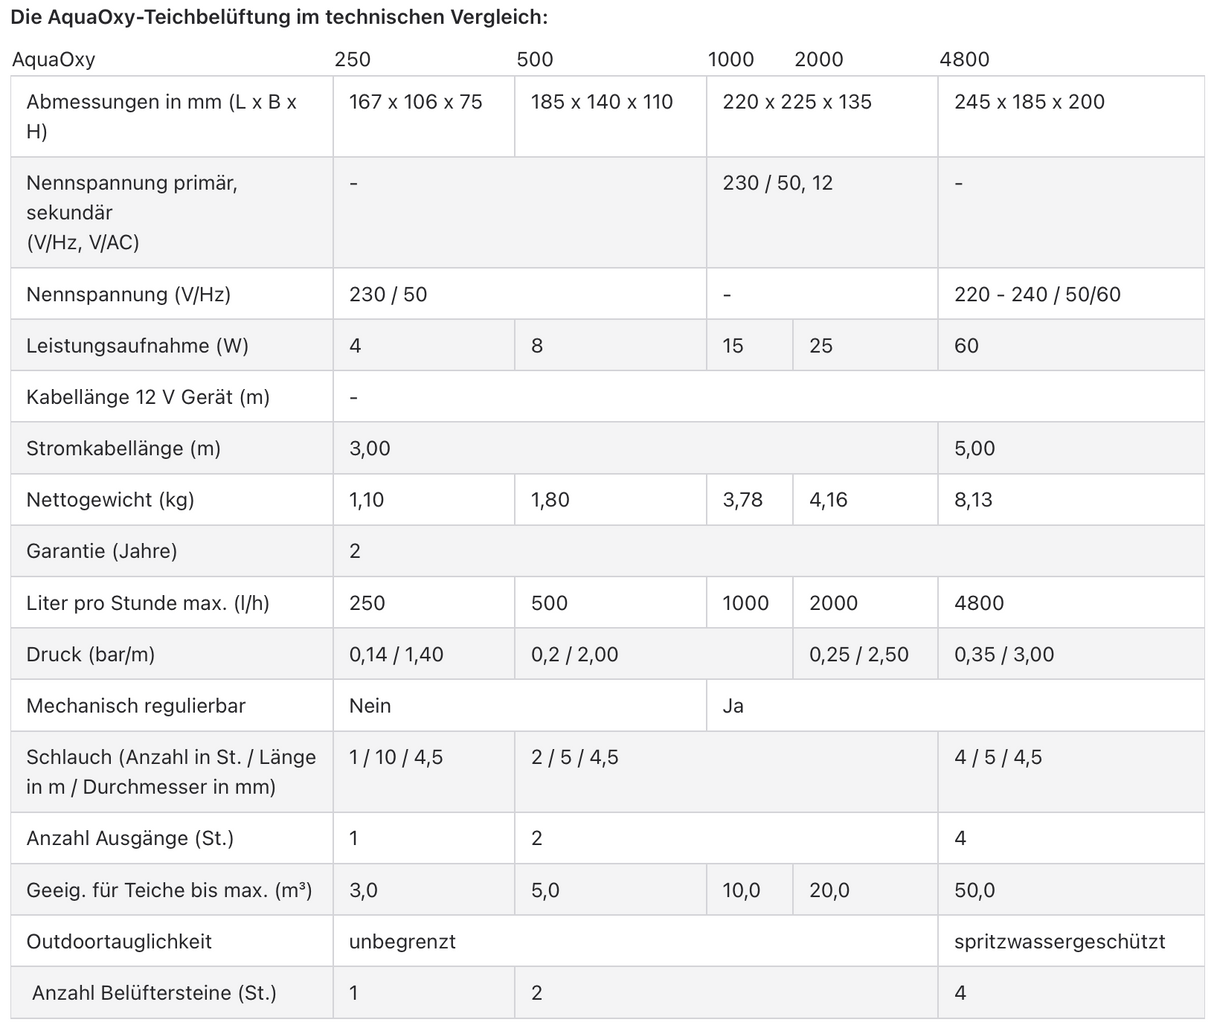The image size is (1214, 1031).
Task: Click the heading about AquaOxy-Teichbelüftung im technischen Vergleich
Action: click(279, 18)
